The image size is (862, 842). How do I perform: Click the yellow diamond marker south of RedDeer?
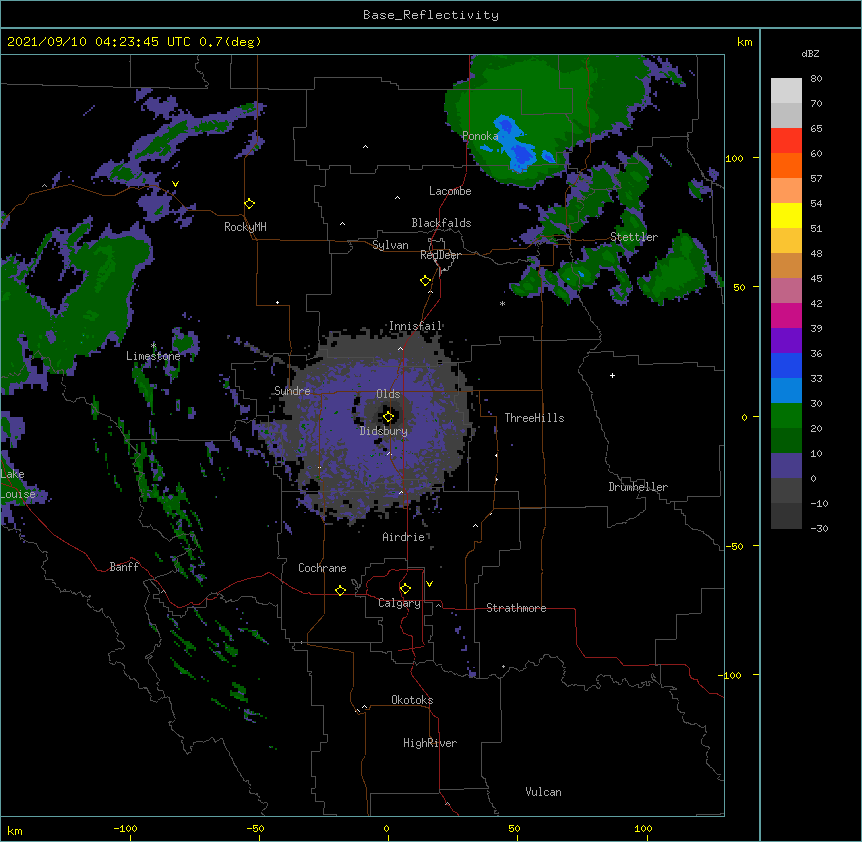(425, 281)
